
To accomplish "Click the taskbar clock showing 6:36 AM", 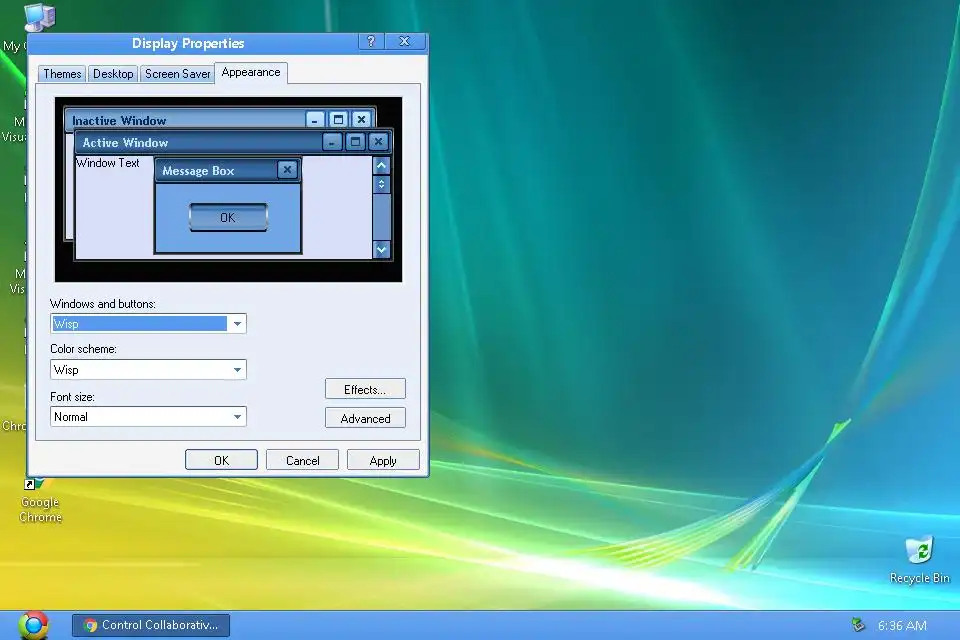I will [x=902, y=625].
